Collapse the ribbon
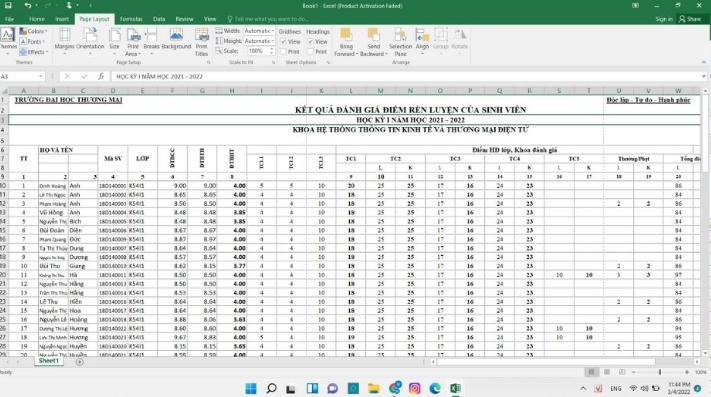The image size is (711, 397). coord(704,63)
